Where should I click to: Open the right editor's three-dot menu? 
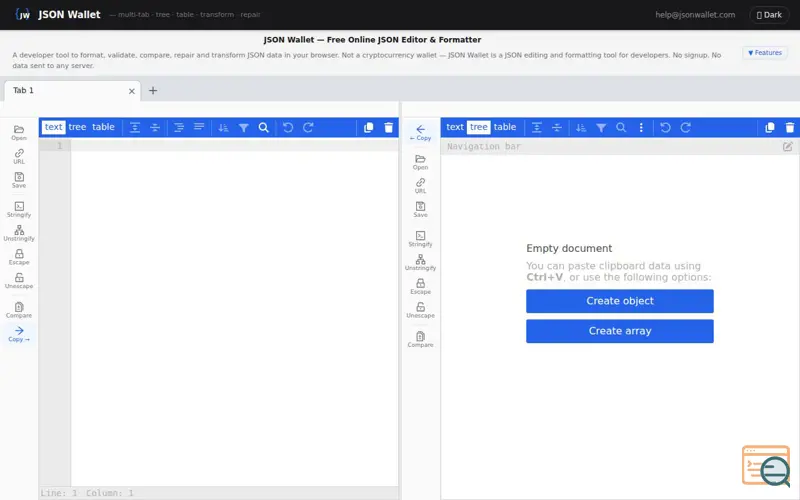point(641,128)
